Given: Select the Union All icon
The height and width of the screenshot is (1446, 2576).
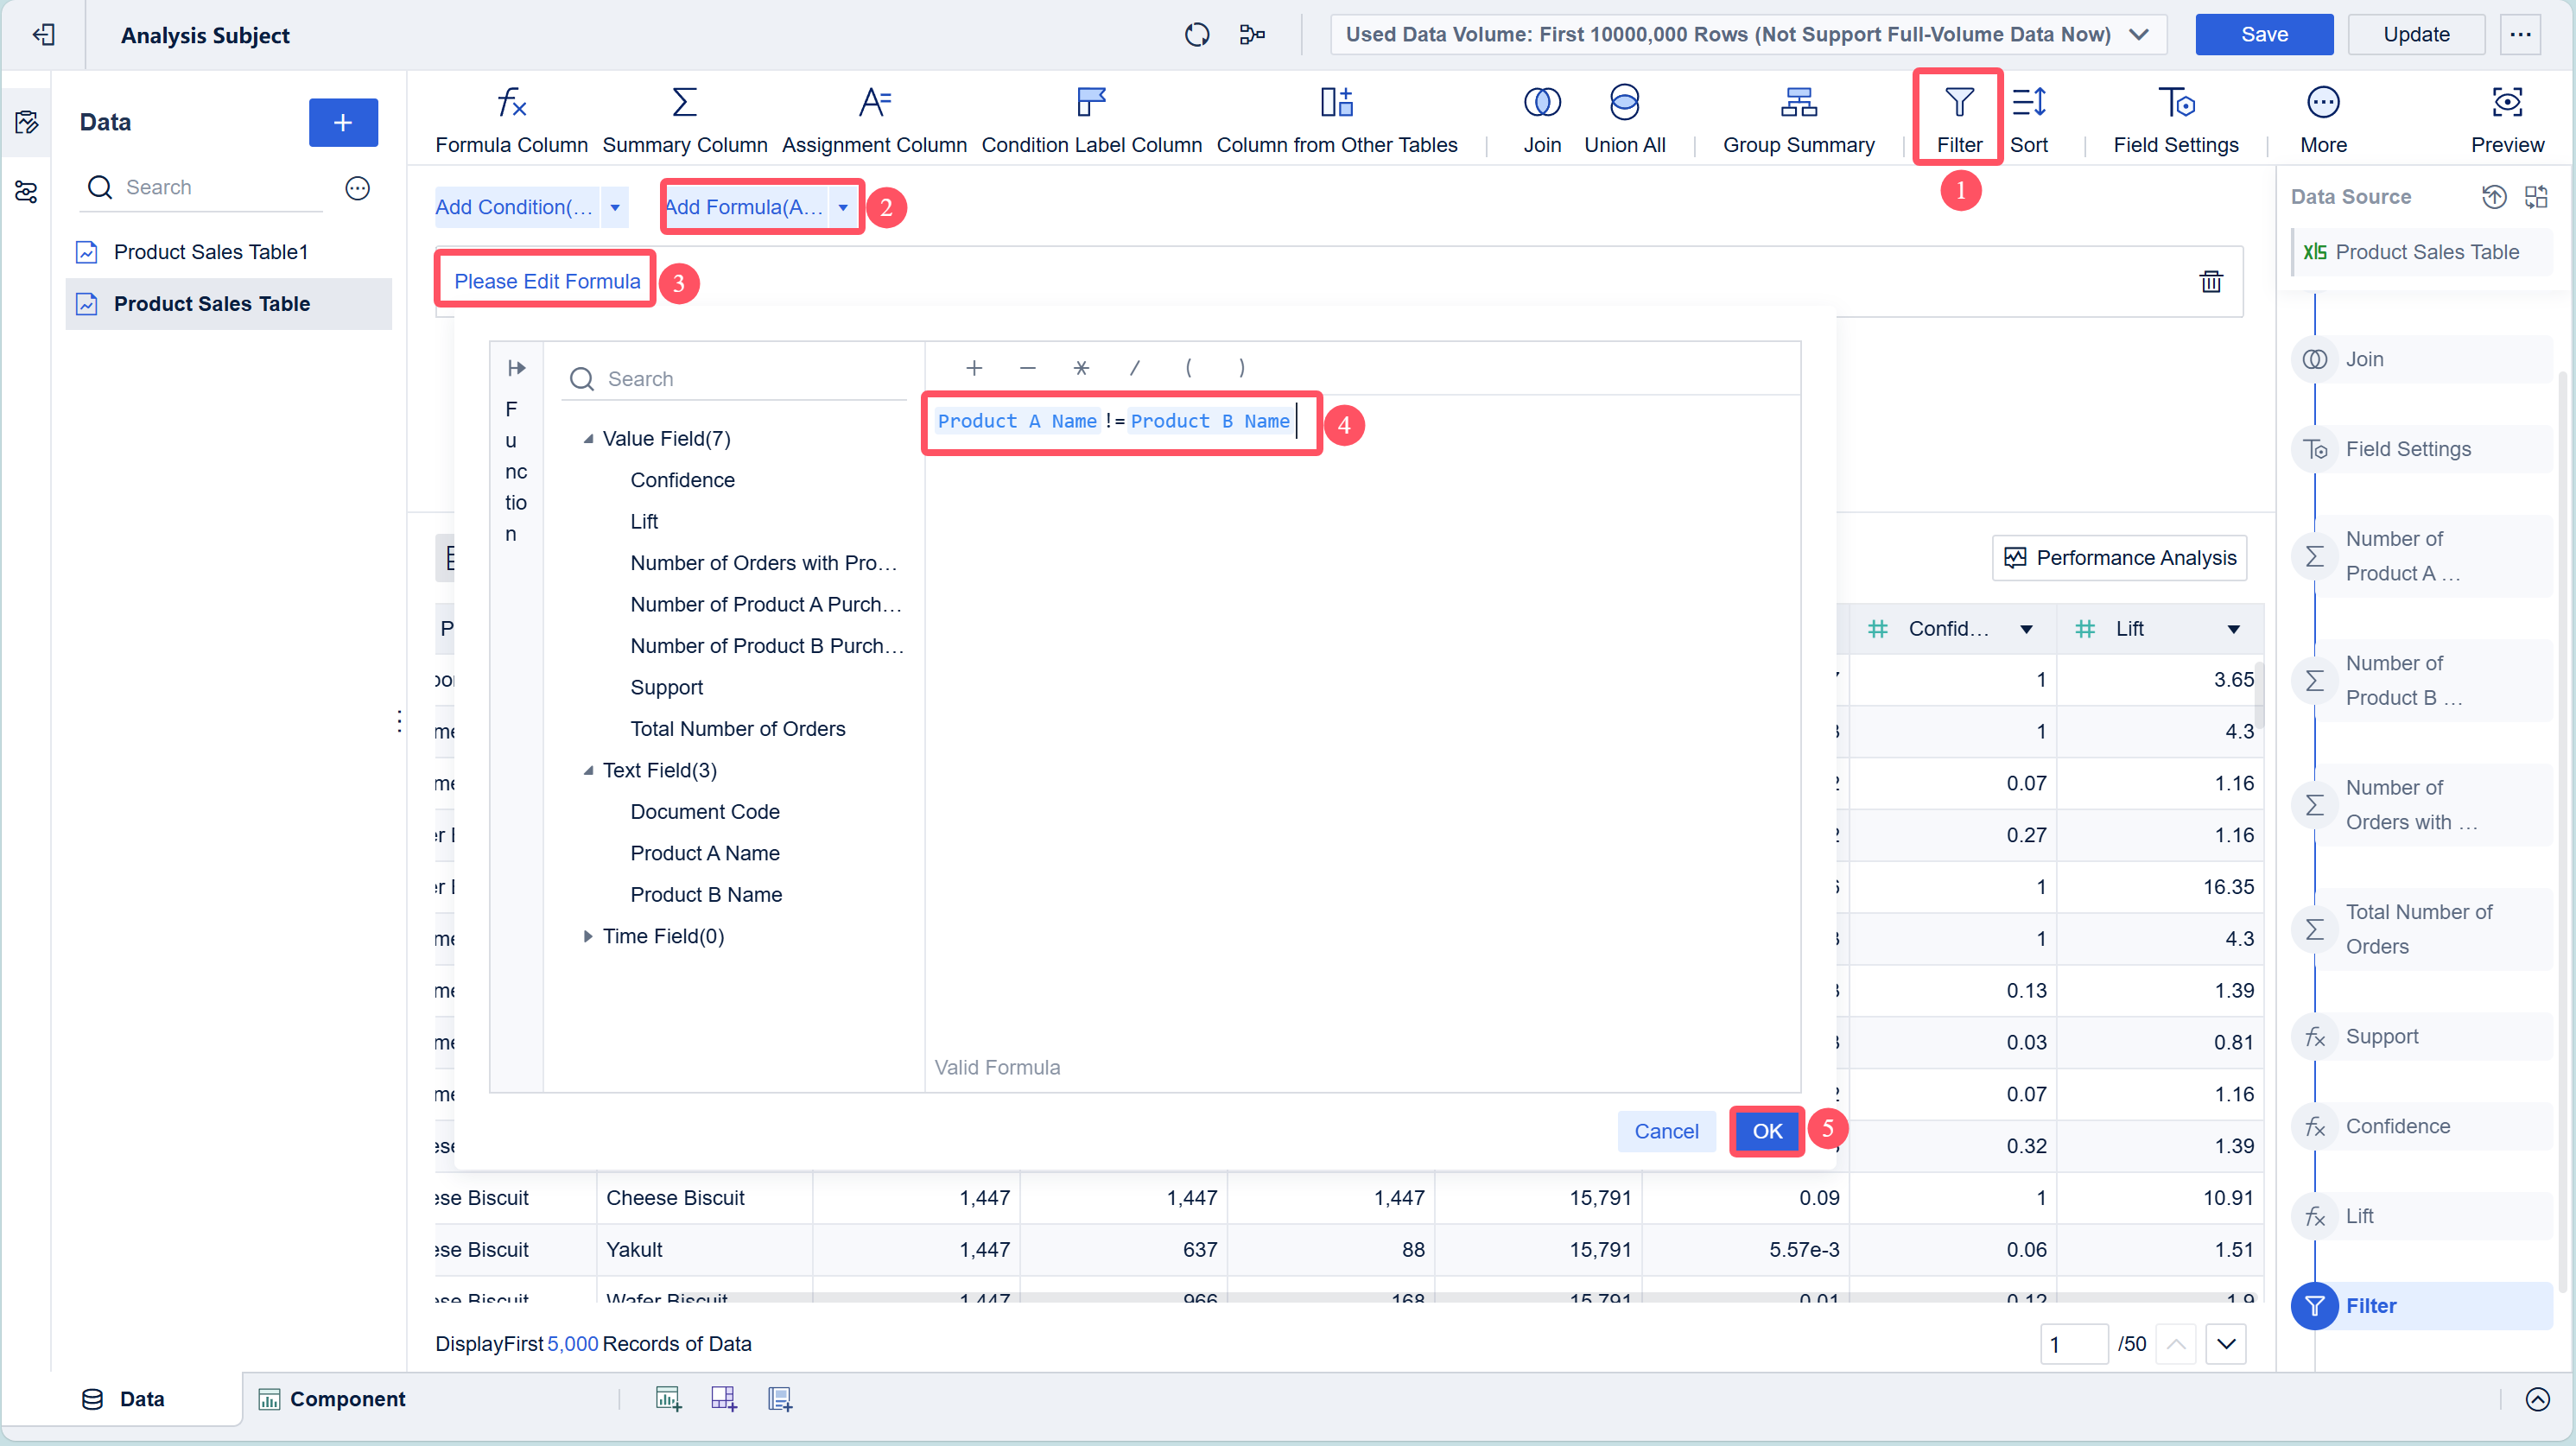Looking at the screenshot, I should coord(1623,102).
